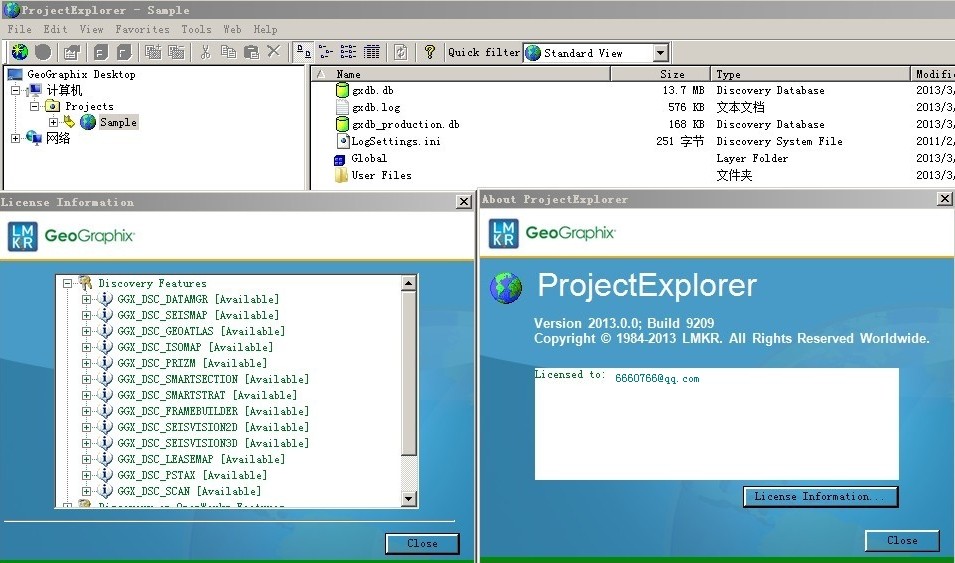This screenshot has width=955, height=563.
Task: Click the Delete X toolbar icon
Action: tap(274, 52)
